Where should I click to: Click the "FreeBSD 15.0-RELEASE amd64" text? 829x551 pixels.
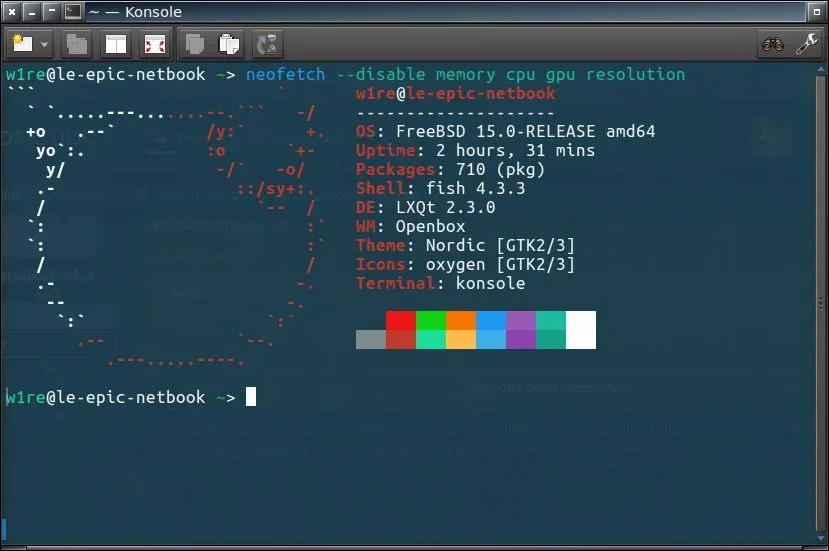point(526,131)
